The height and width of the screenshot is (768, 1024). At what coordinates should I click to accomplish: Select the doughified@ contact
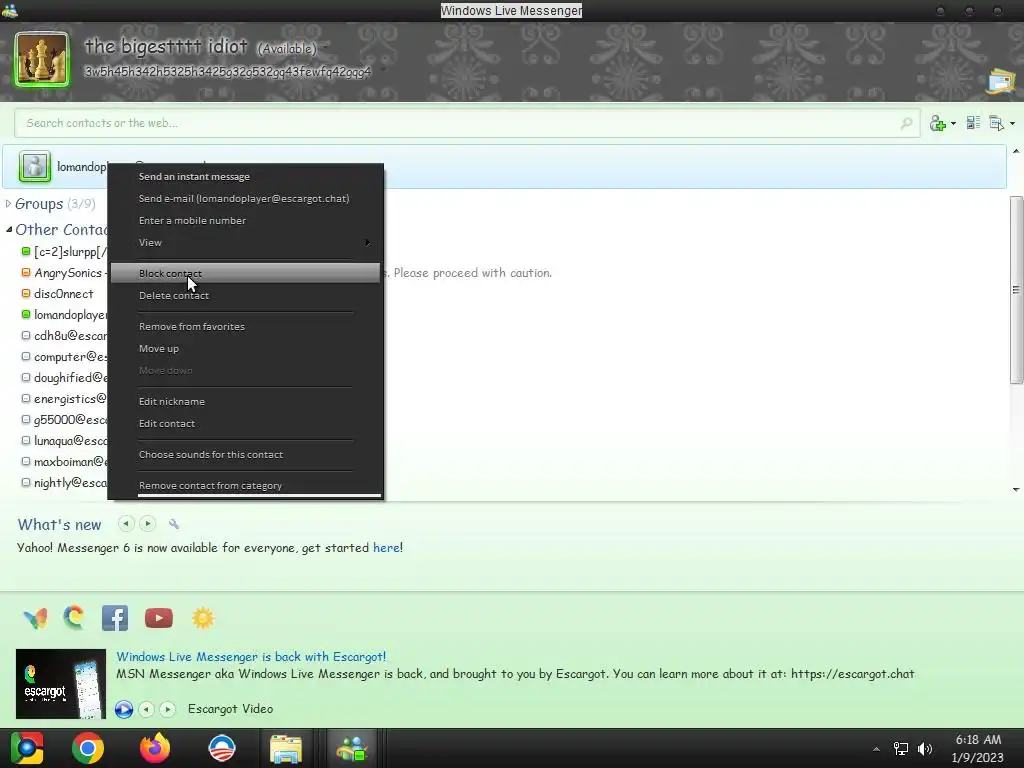[65, 377]
